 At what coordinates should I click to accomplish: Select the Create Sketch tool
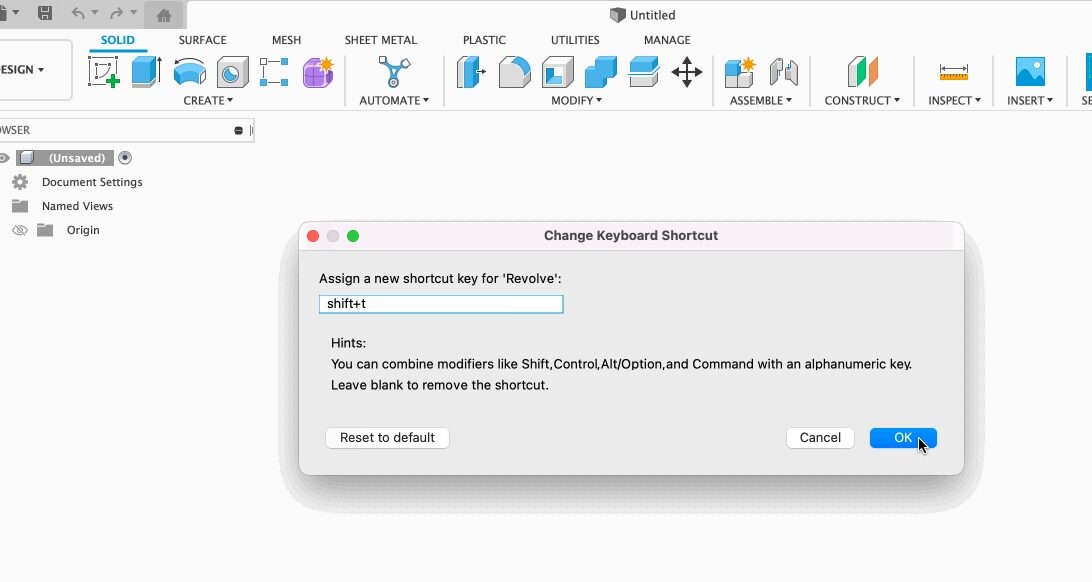point(104,72)
